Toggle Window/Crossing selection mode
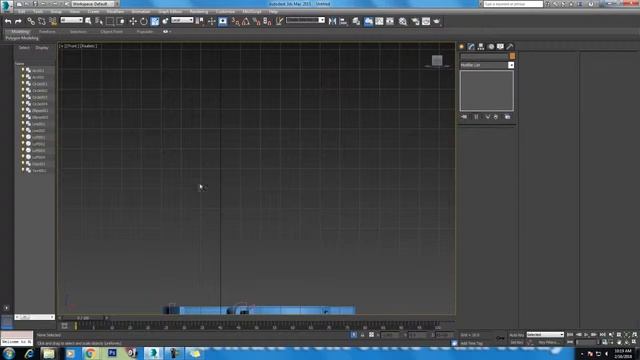Viewport: 640px width, 360px height. click(x=121, y=21)
